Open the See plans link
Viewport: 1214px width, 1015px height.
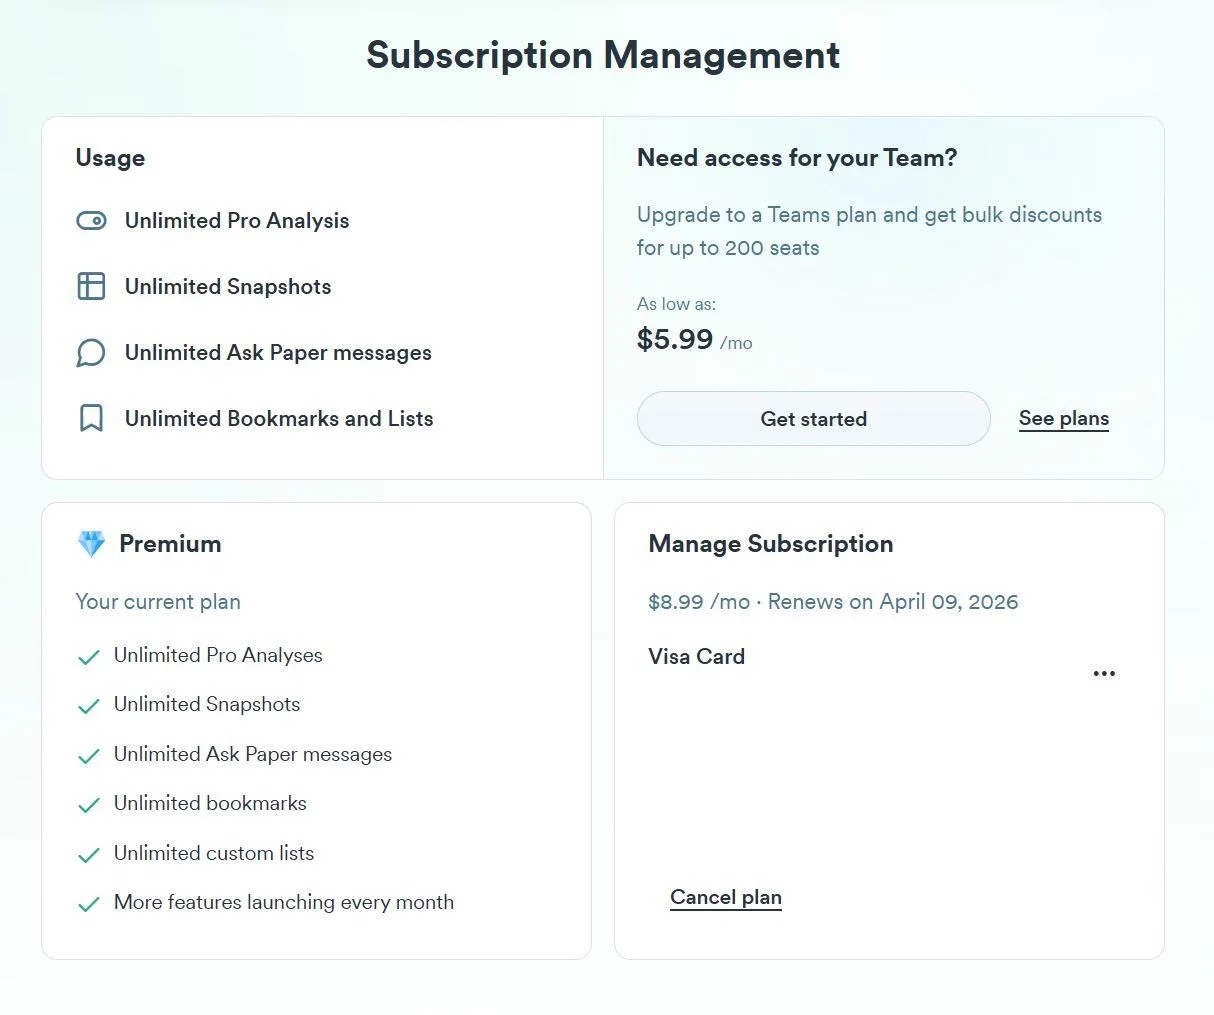(1064, 419)
